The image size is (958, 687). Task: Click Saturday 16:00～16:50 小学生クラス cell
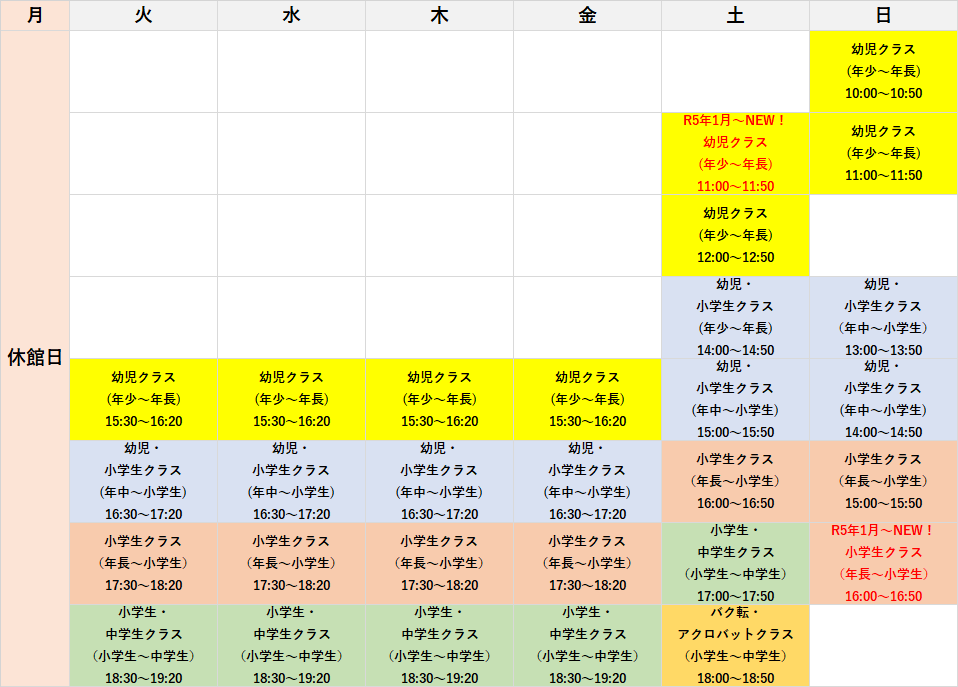(735, 481)
